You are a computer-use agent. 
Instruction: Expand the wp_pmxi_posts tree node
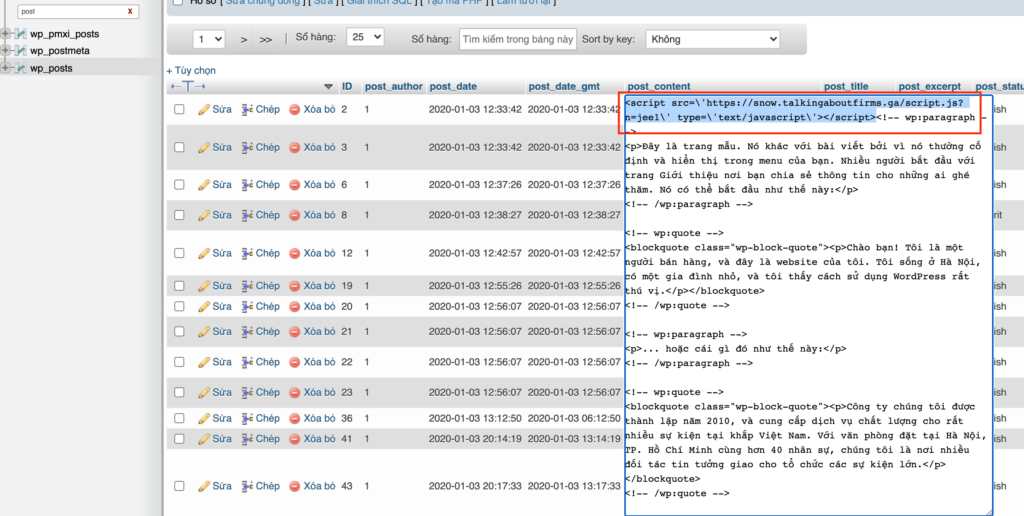tap(6, 34)
